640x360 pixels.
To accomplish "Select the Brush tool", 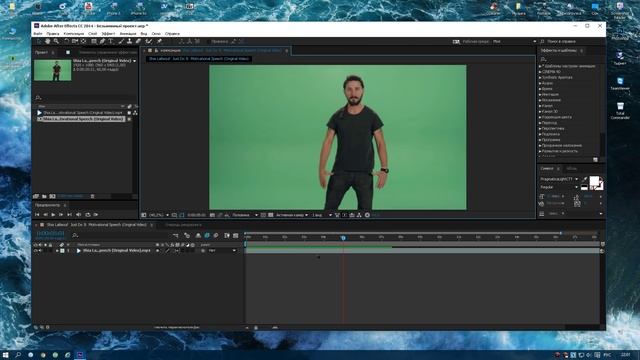I will click(x=121, y=41).
